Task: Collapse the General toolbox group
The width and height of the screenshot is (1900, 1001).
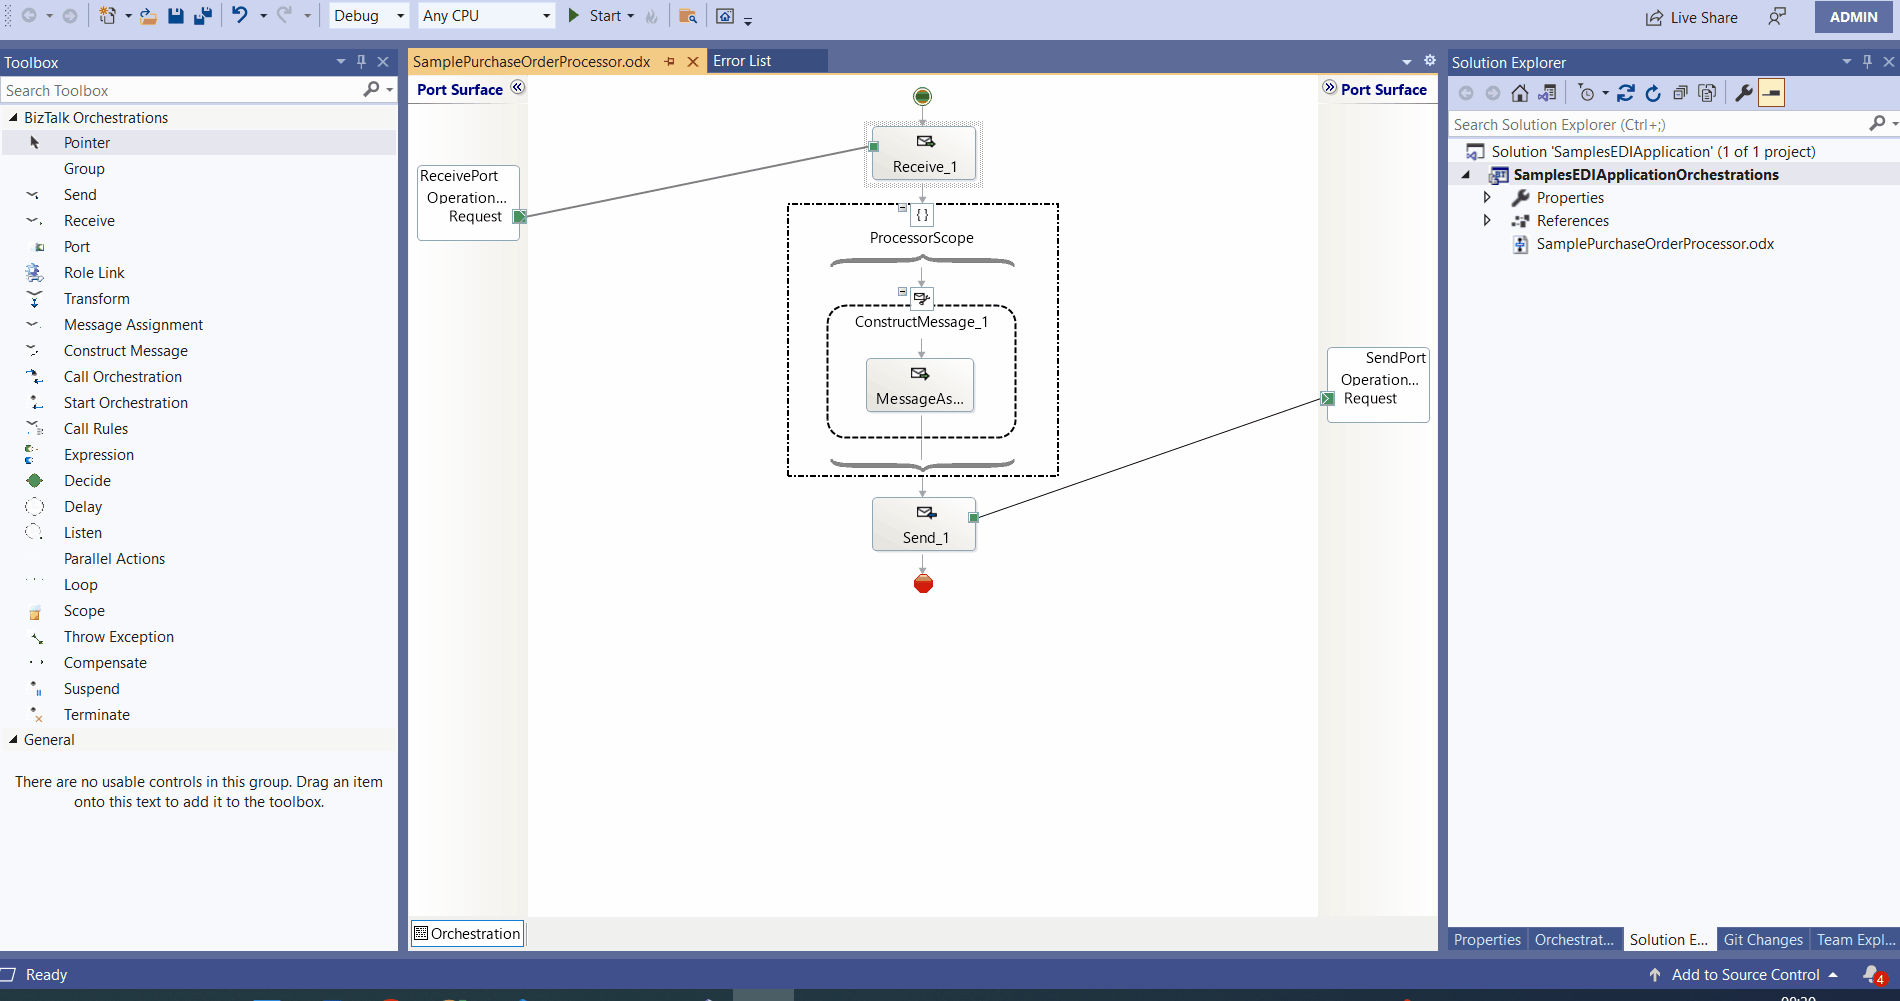Action: point(13,740)
